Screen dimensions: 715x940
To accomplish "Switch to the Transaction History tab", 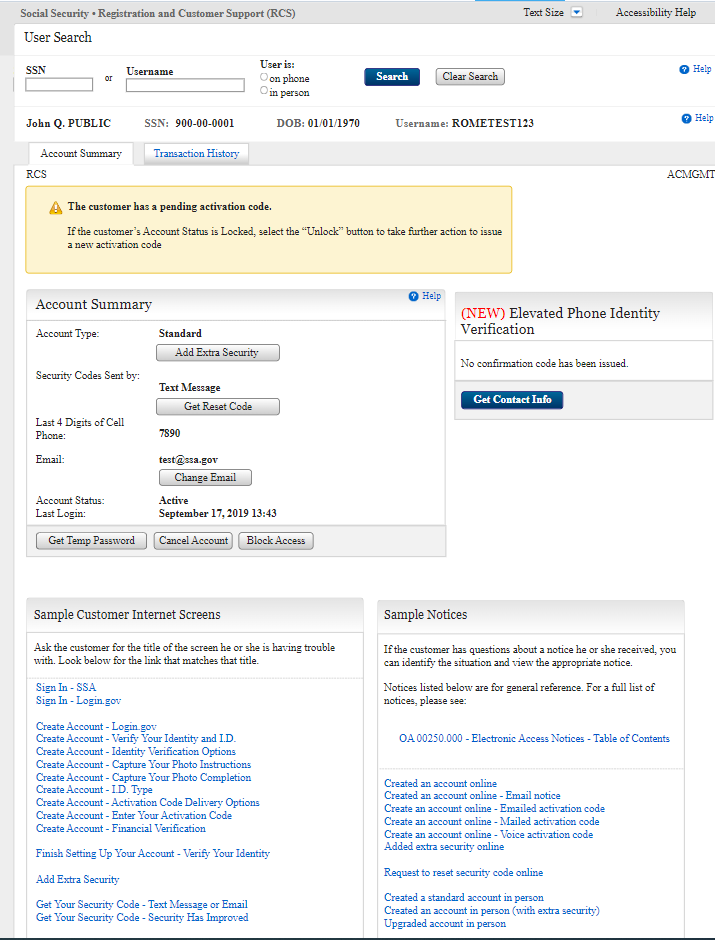I will coord(196,154).
